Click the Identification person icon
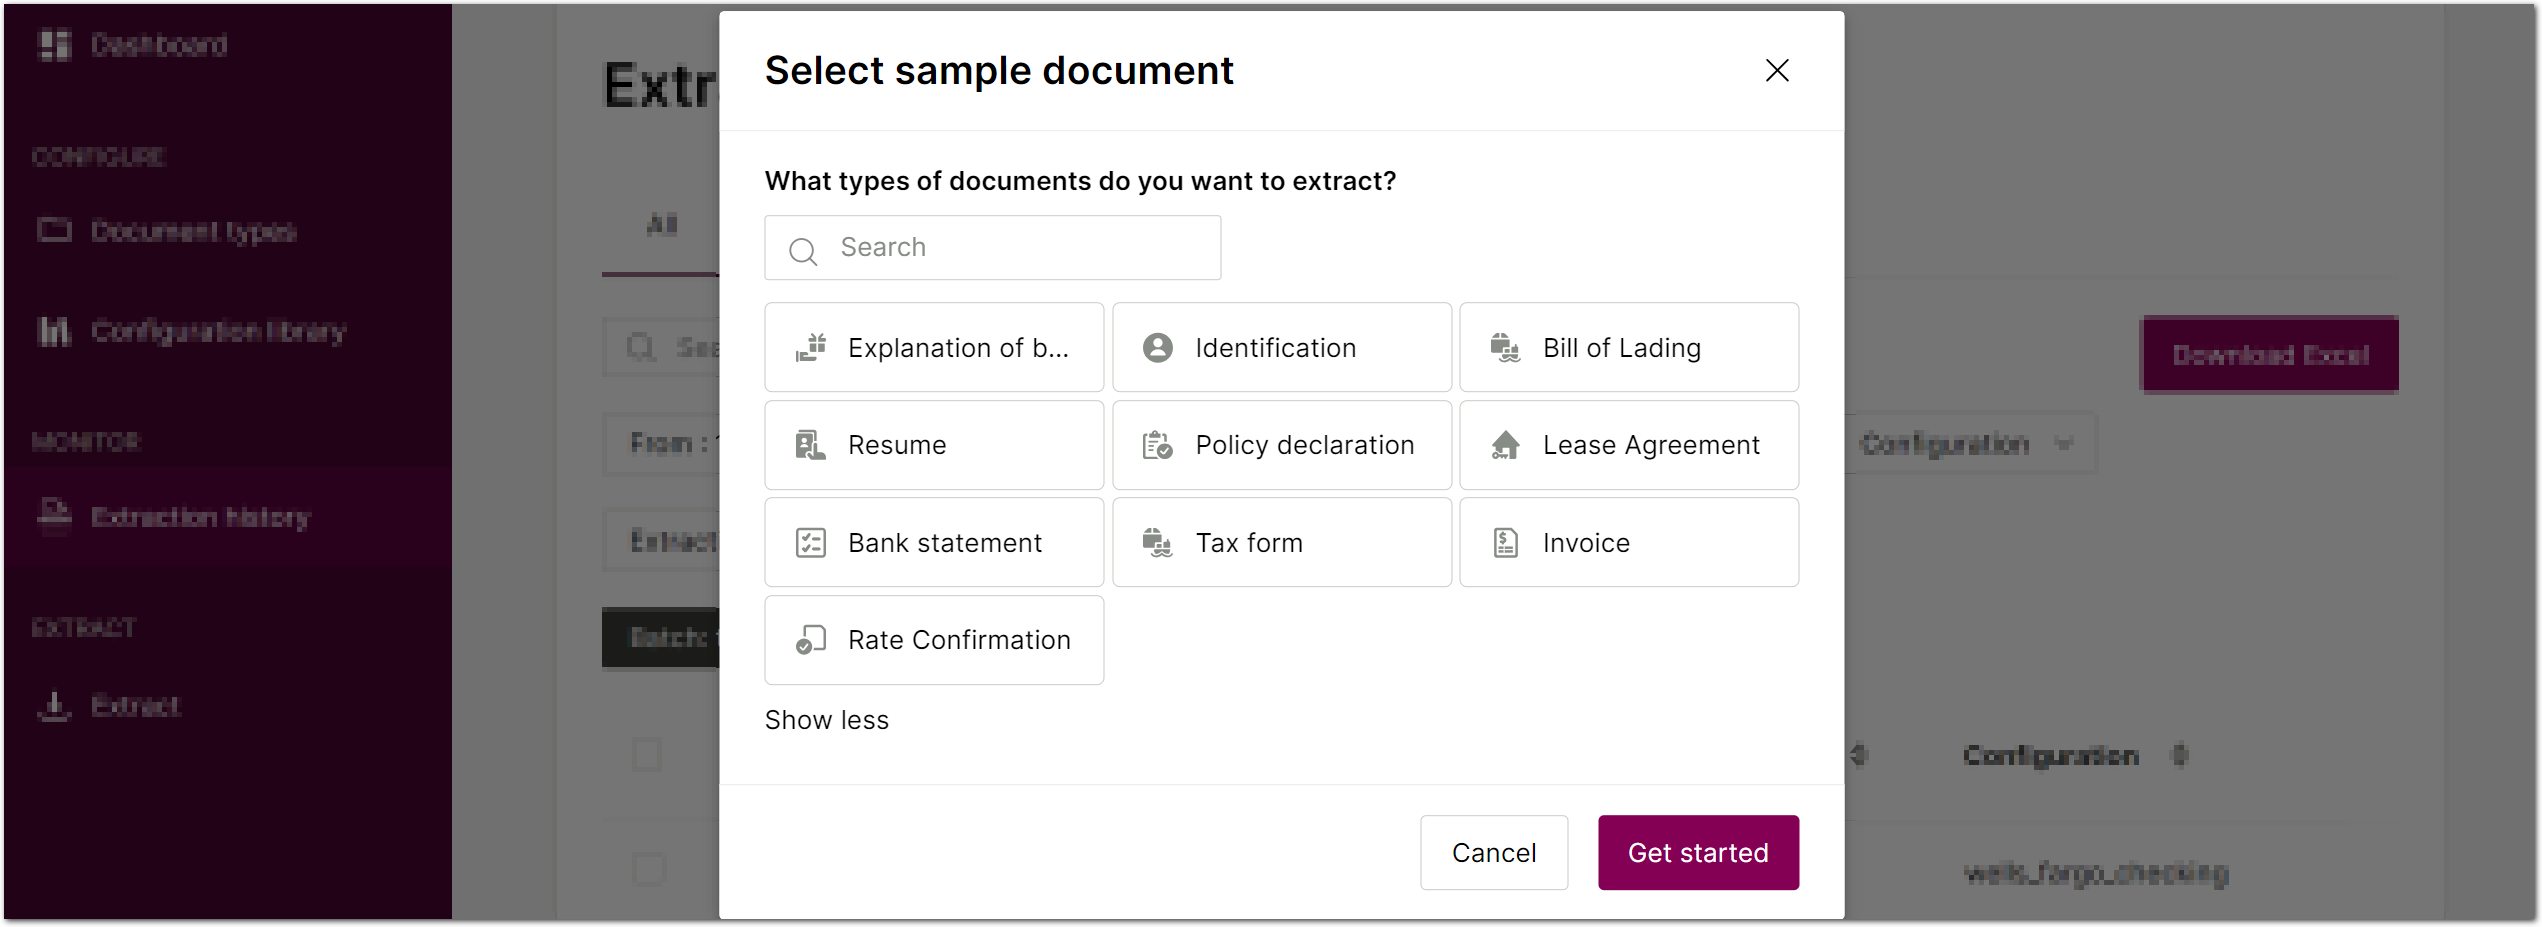Screen dimensions: 2542x927 click(1157, 348)
